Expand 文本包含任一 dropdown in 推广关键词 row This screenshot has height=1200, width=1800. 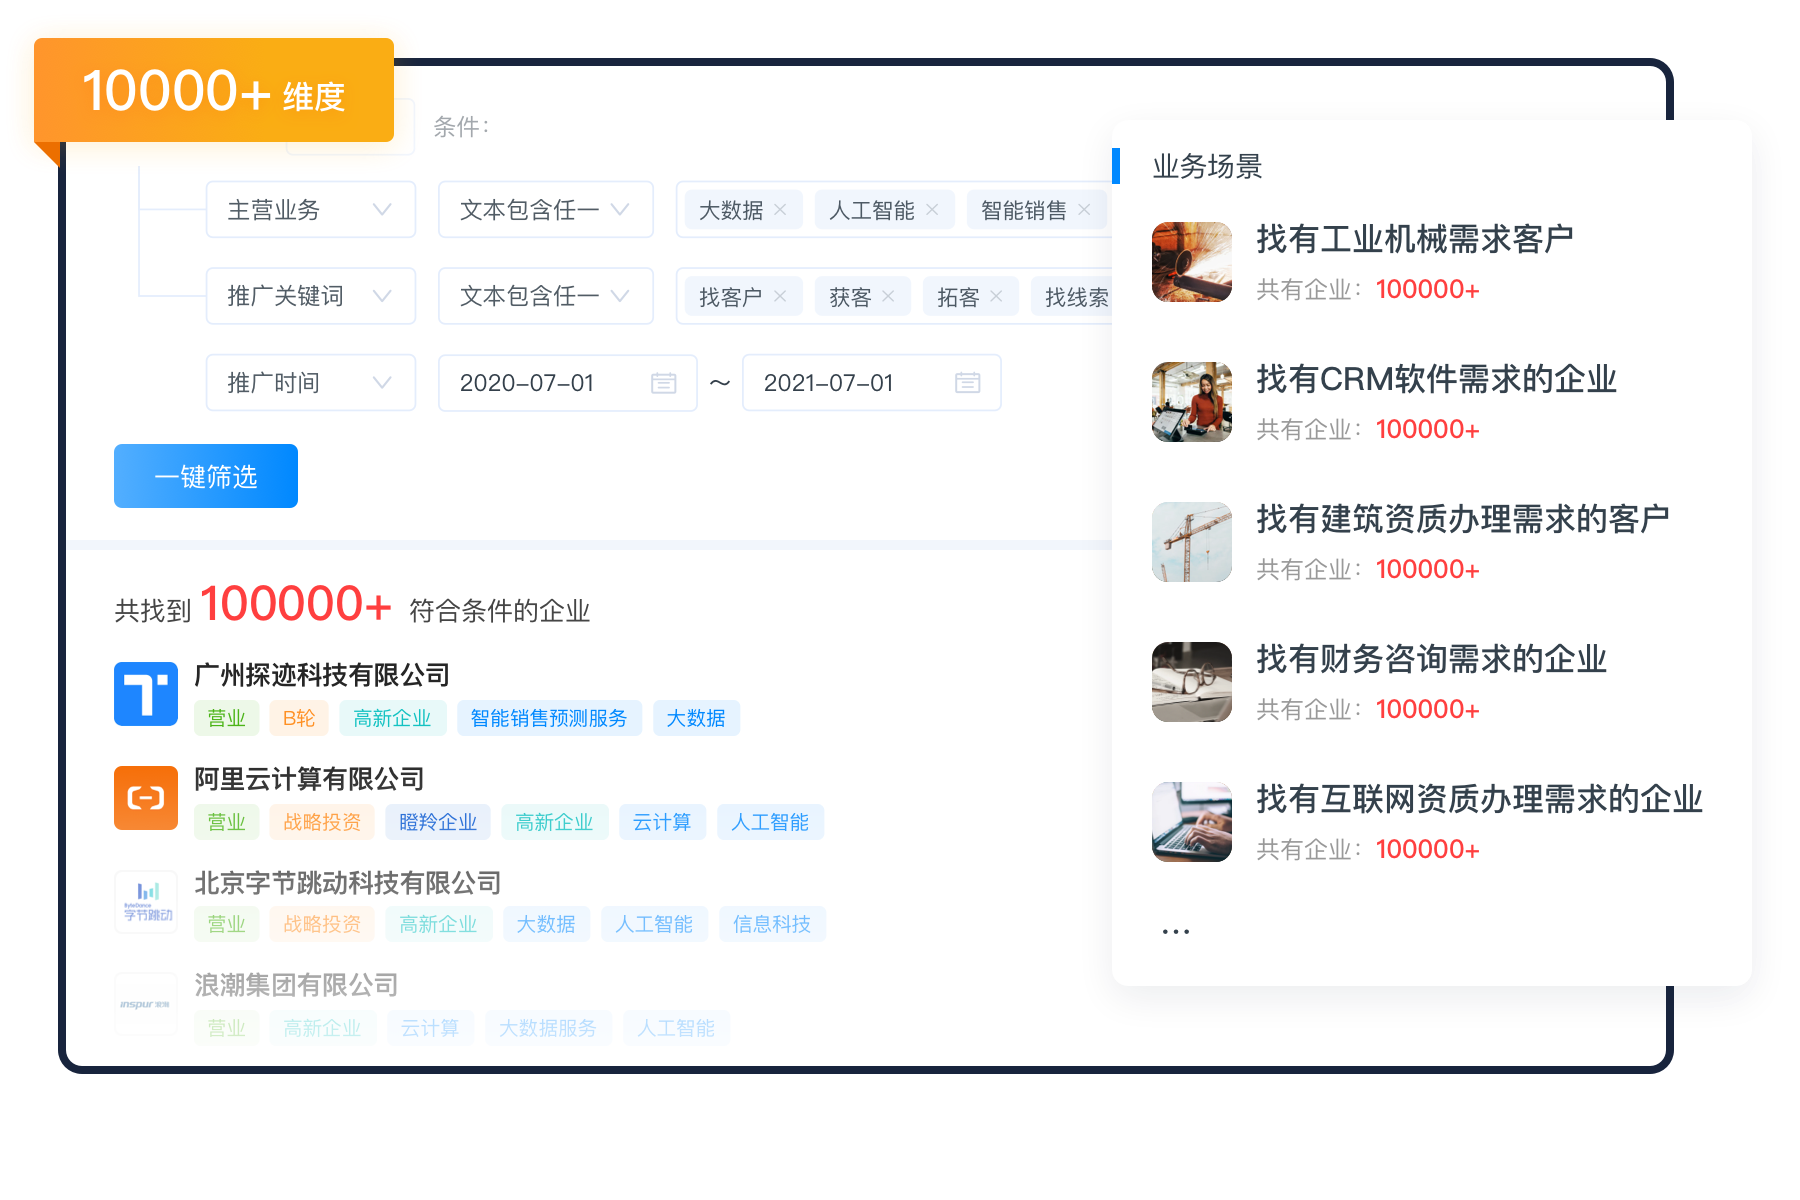546,297
